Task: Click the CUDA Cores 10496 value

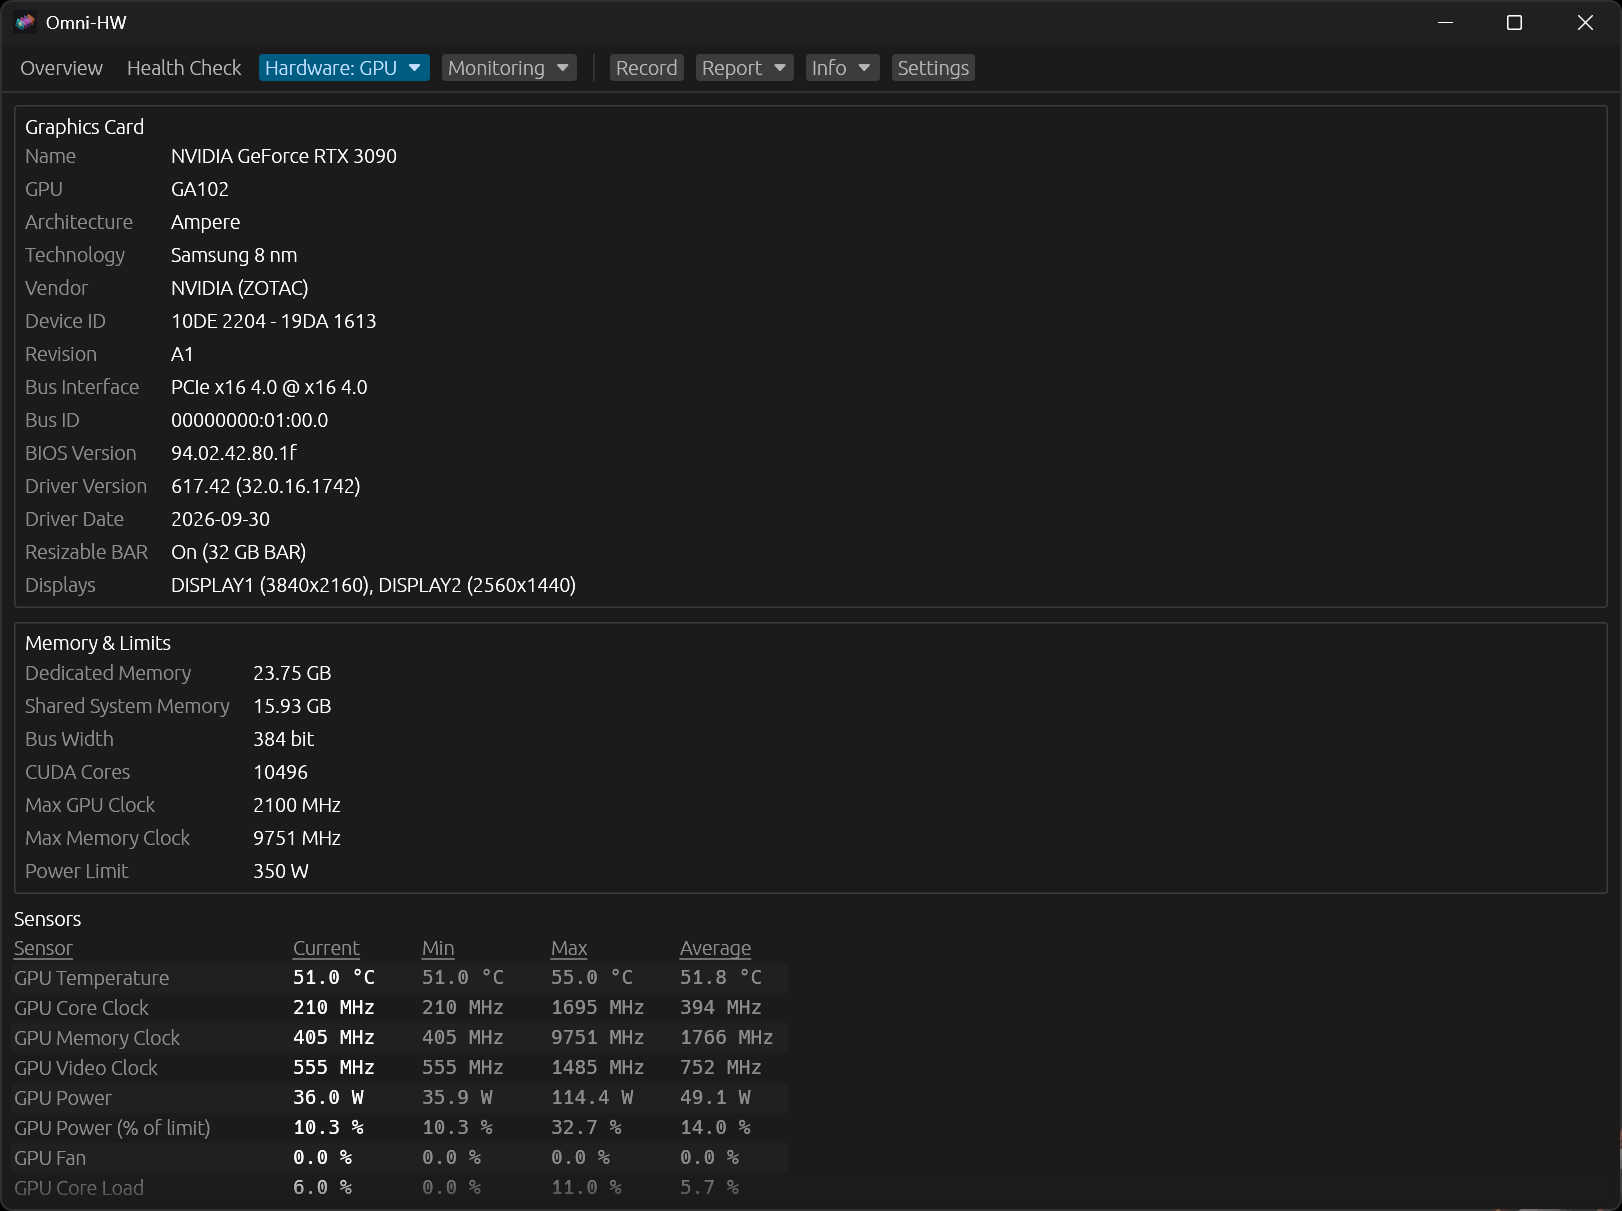Action: tap(281, 772)
